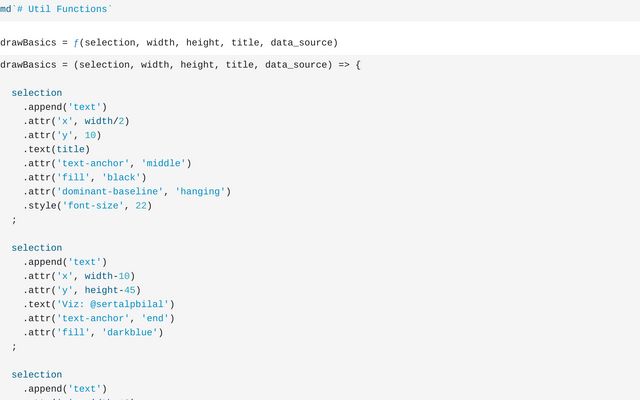This screenshot has width=640, height=400.
Task: Place cursor at the arrow => in the drawBasics definition
Action: click(x=344, y=65)
